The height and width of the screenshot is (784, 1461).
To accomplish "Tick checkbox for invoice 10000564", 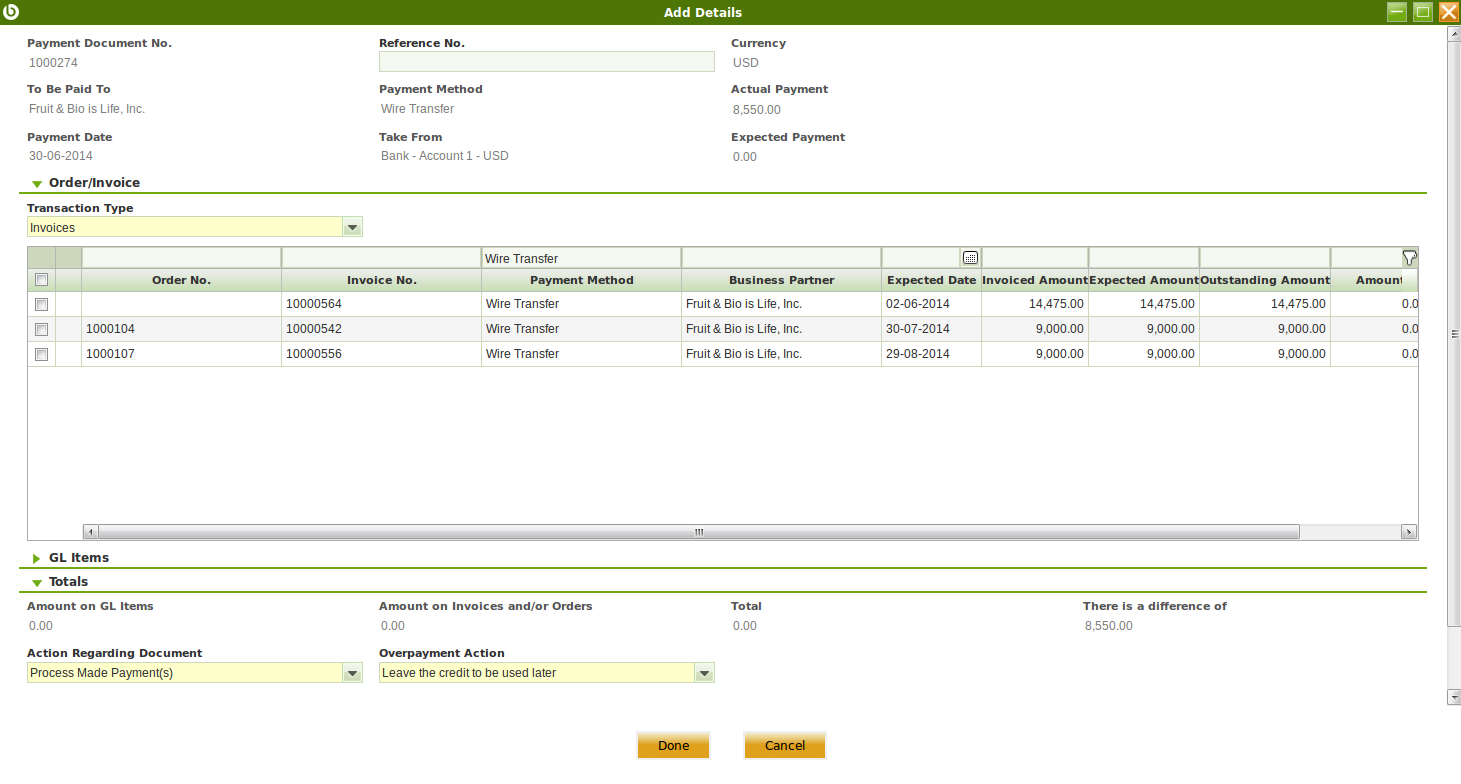I will coord(41,304).
